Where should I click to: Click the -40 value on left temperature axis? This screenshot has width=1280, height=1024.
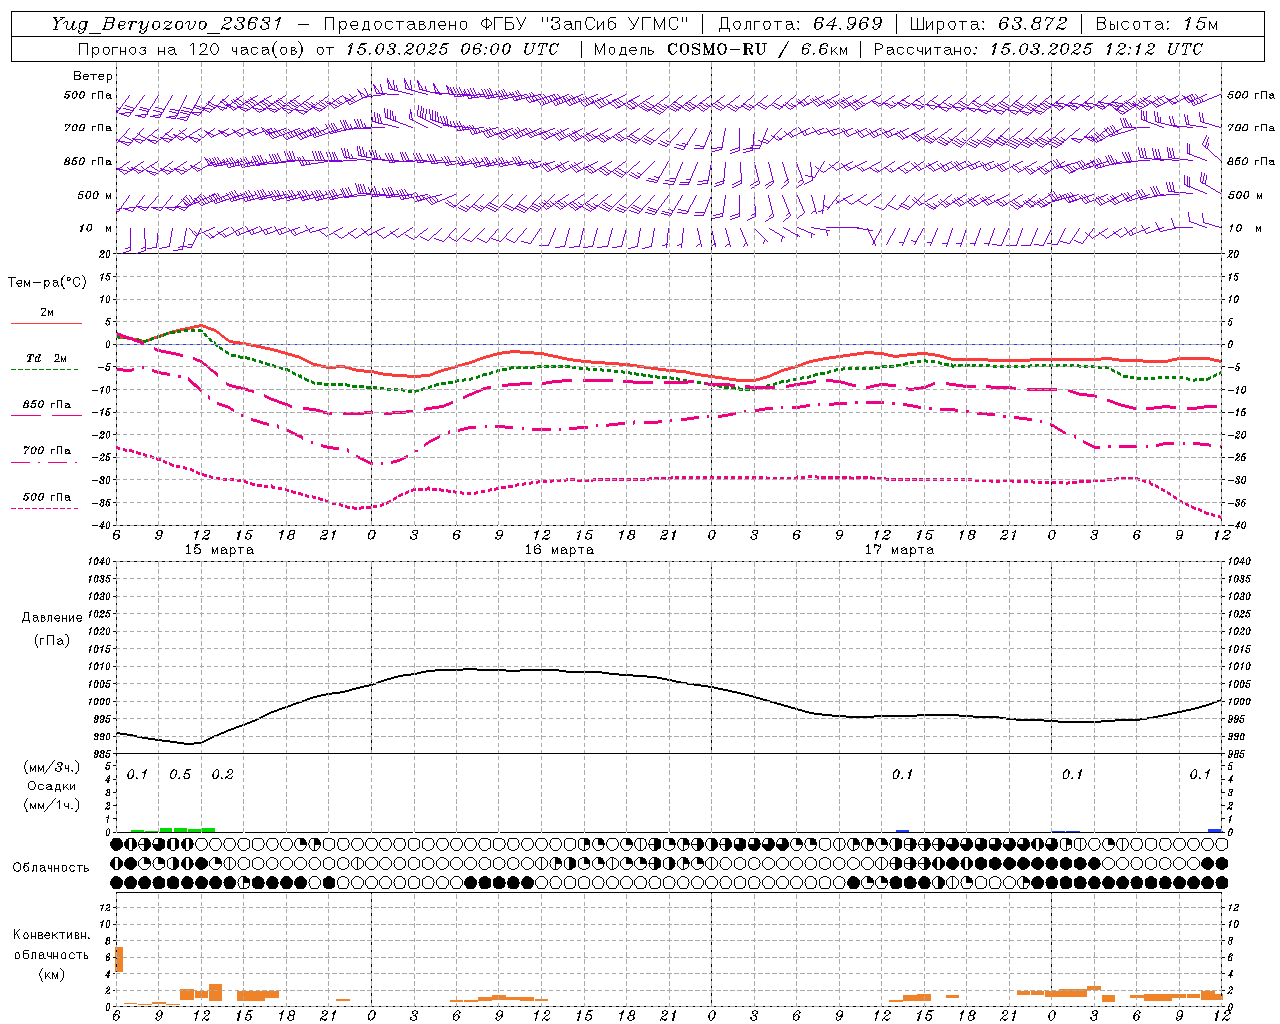point(103,525)
